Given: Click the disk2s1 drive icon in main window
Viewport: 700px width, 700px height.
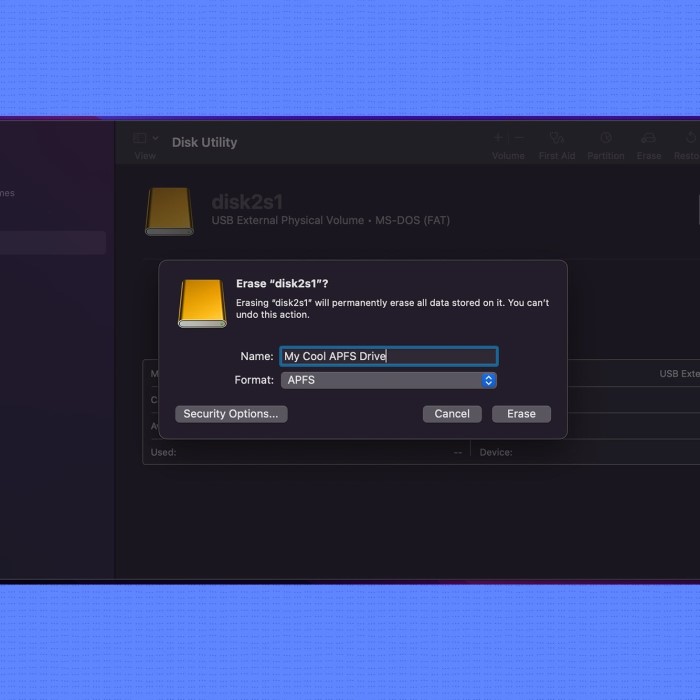Looking at the screenshot, I should 170,211.
